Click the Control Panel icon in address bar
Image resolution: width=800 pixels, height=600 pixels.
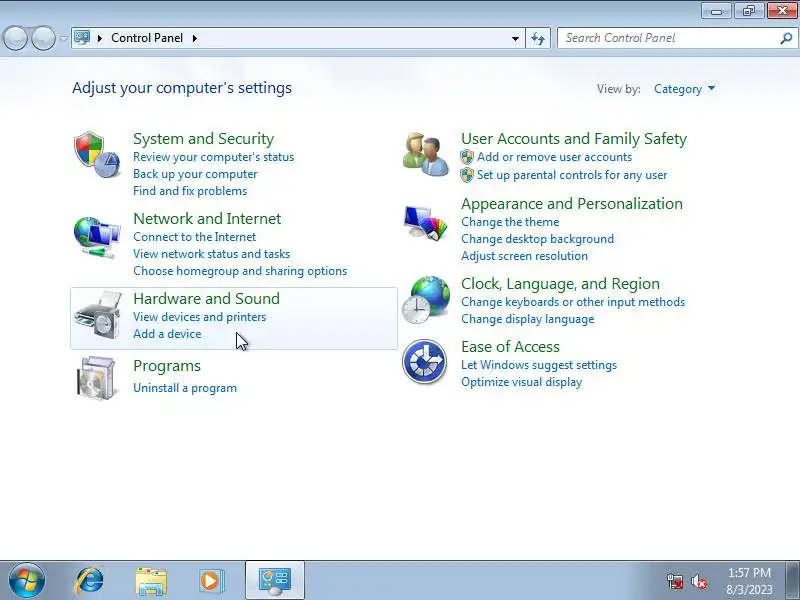pyautogui.click(x=82, y=38)
